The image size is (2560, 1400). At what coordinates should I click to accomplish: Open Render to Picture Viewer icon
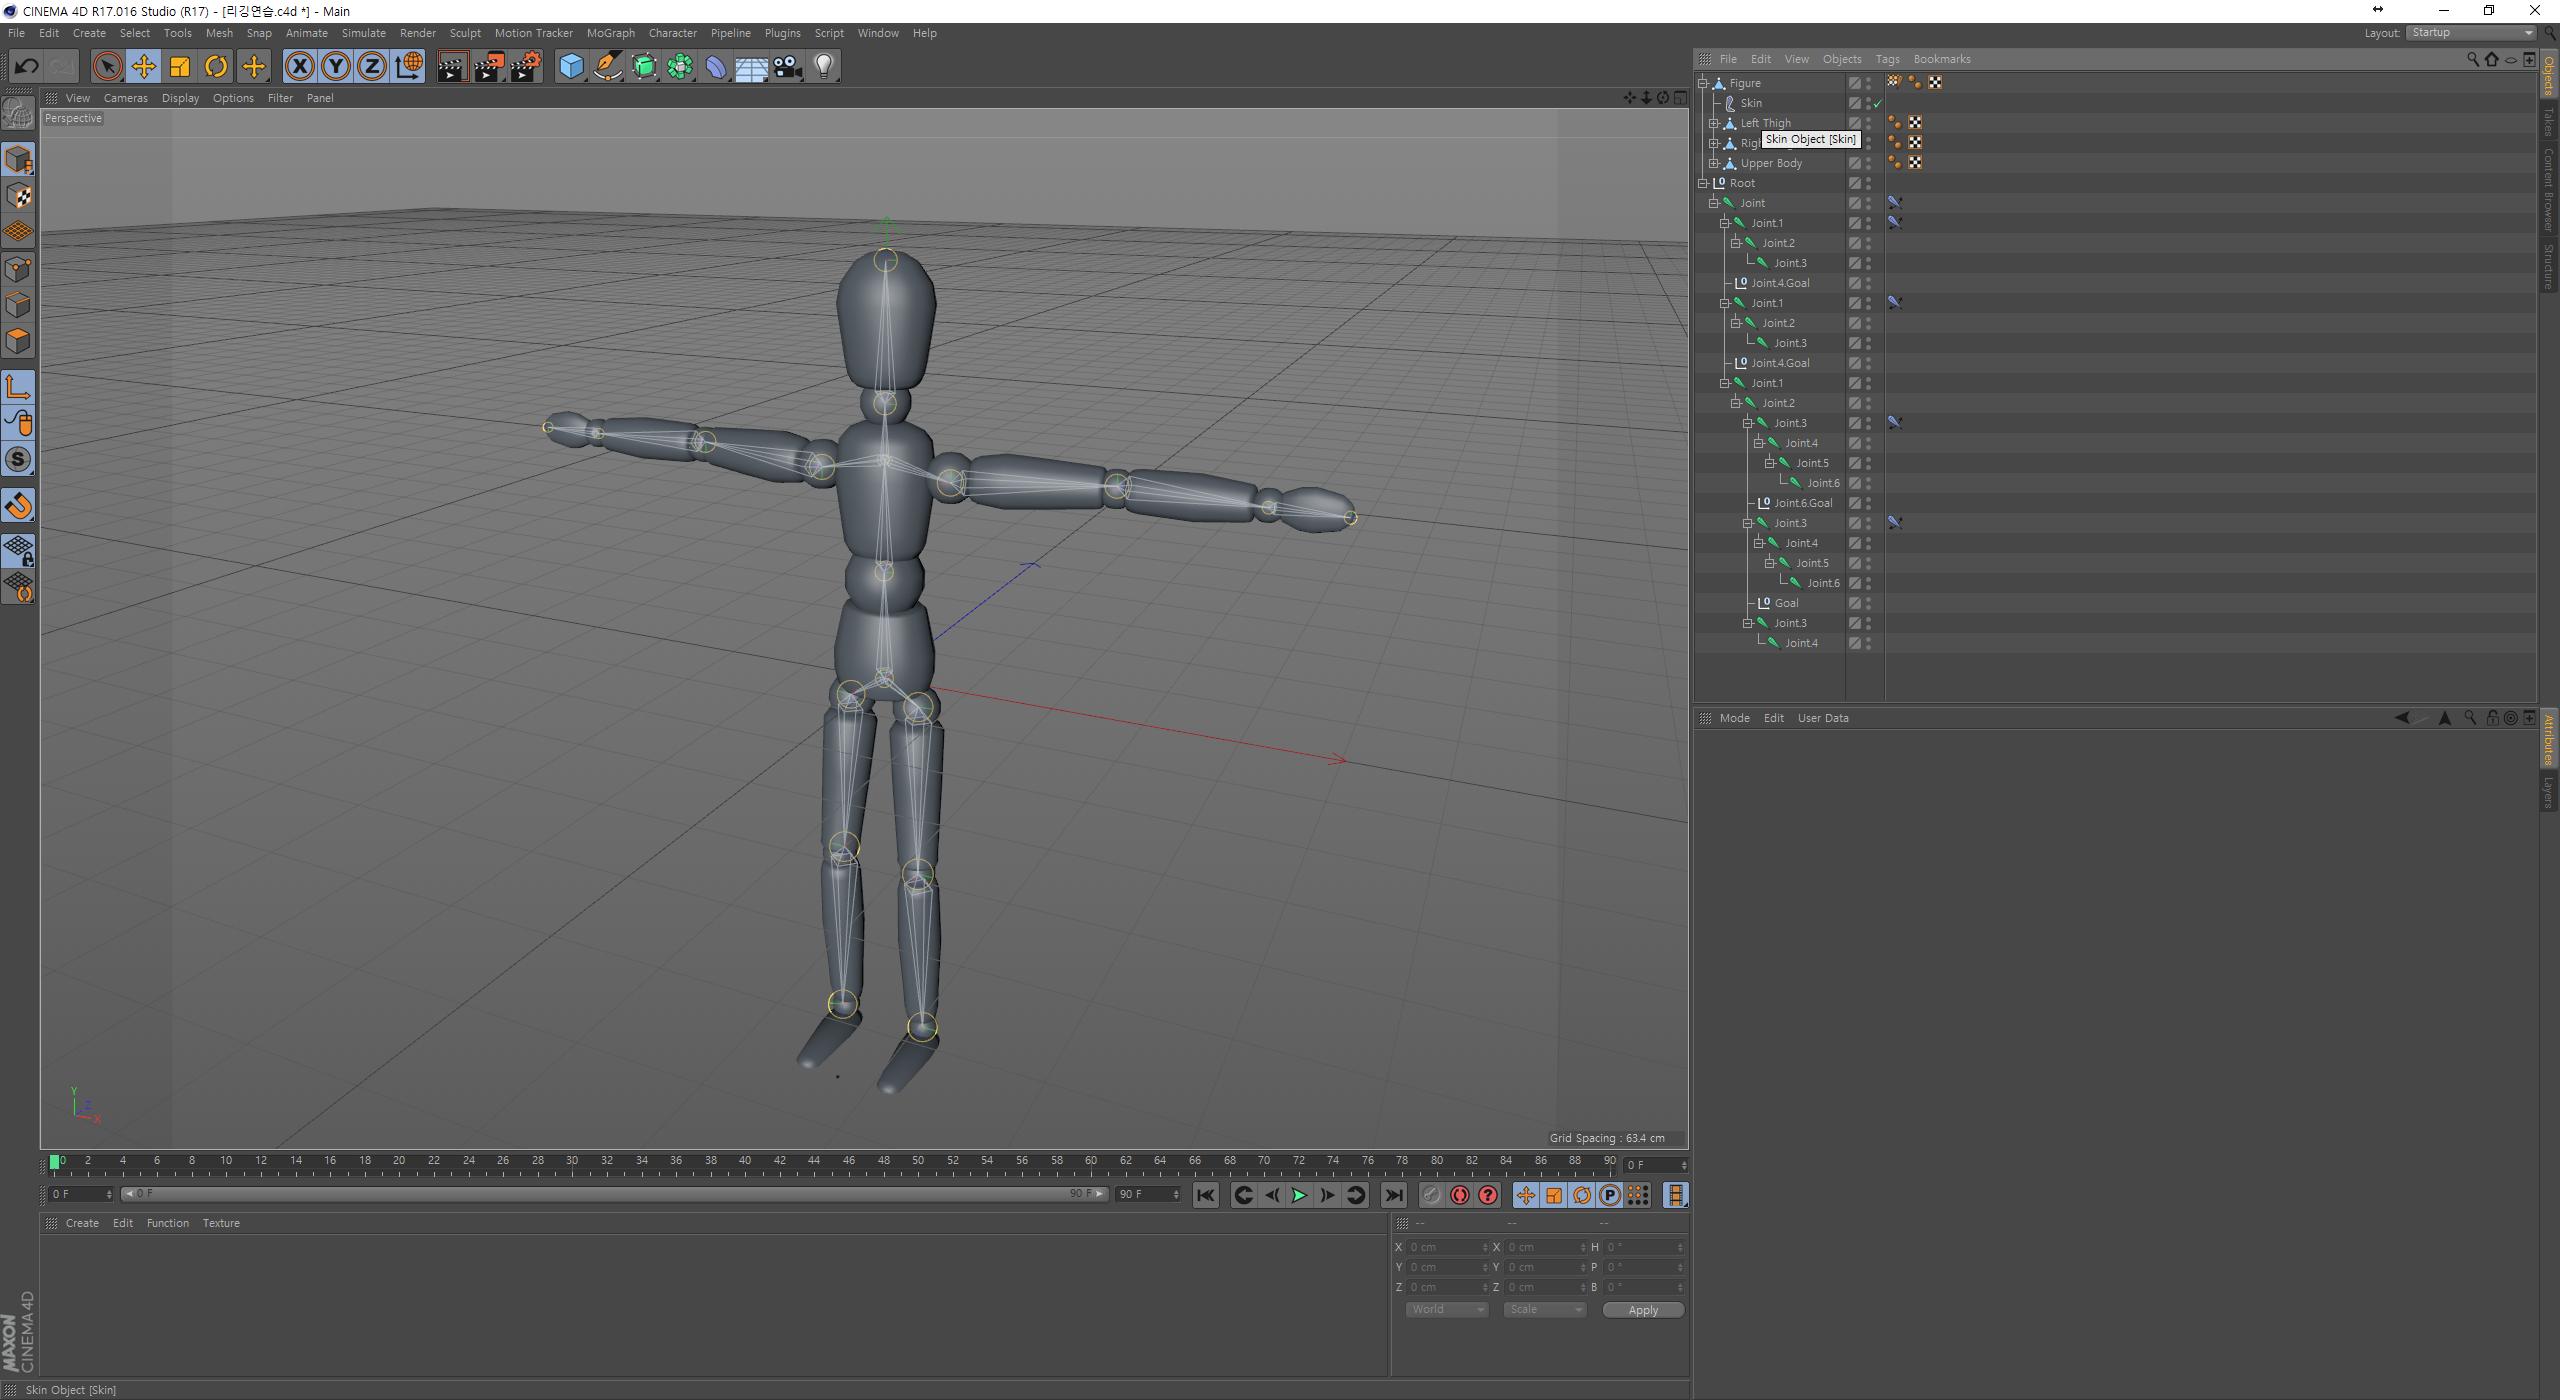pyautogui.click(x=489, y=67)
